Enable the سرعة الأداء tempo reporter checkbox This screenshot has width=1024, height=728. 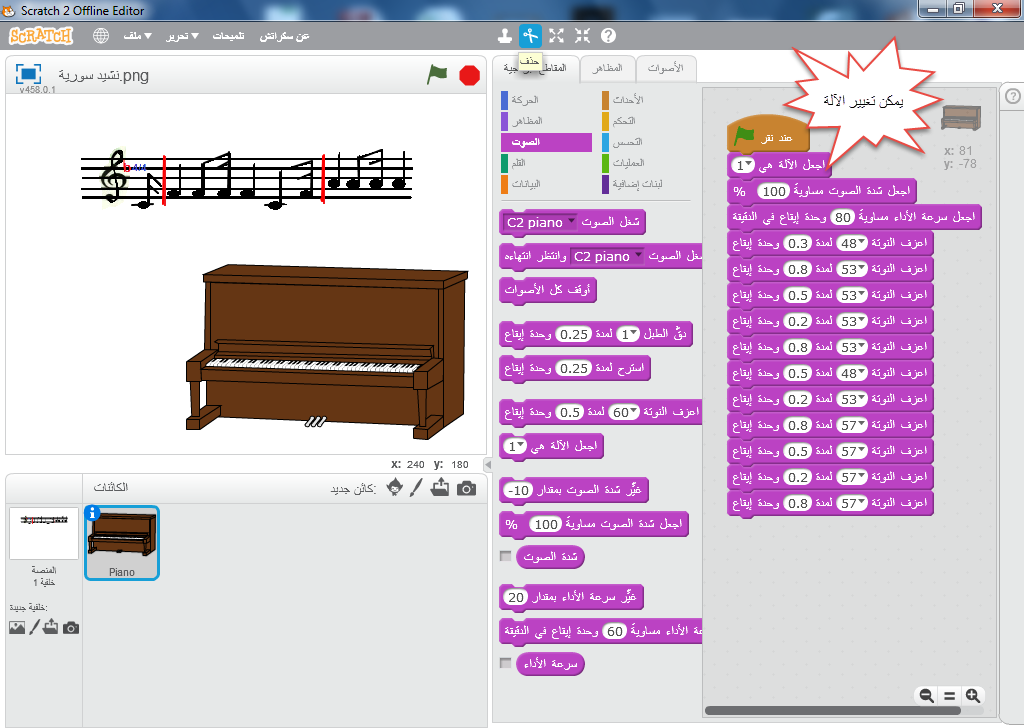pos(505,663)
